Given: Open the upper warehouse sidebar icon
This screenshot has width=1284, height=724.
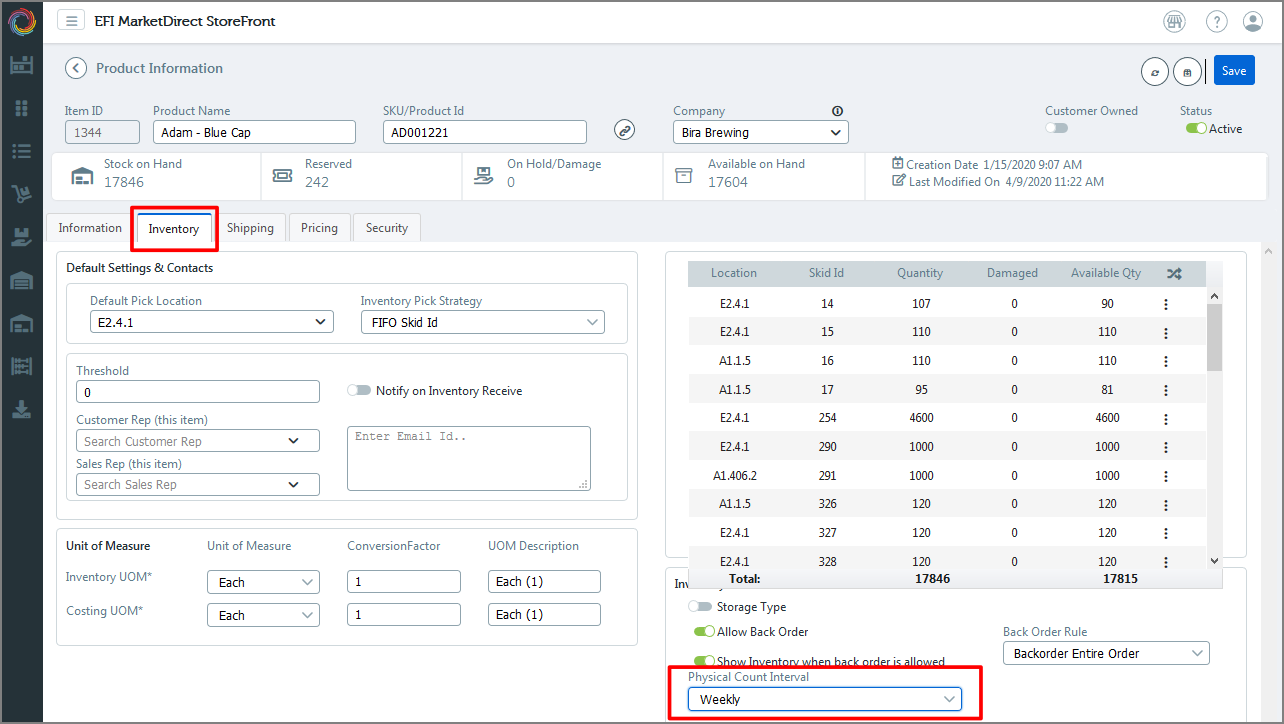Looking at the screenshot, I should pos(21,281).
